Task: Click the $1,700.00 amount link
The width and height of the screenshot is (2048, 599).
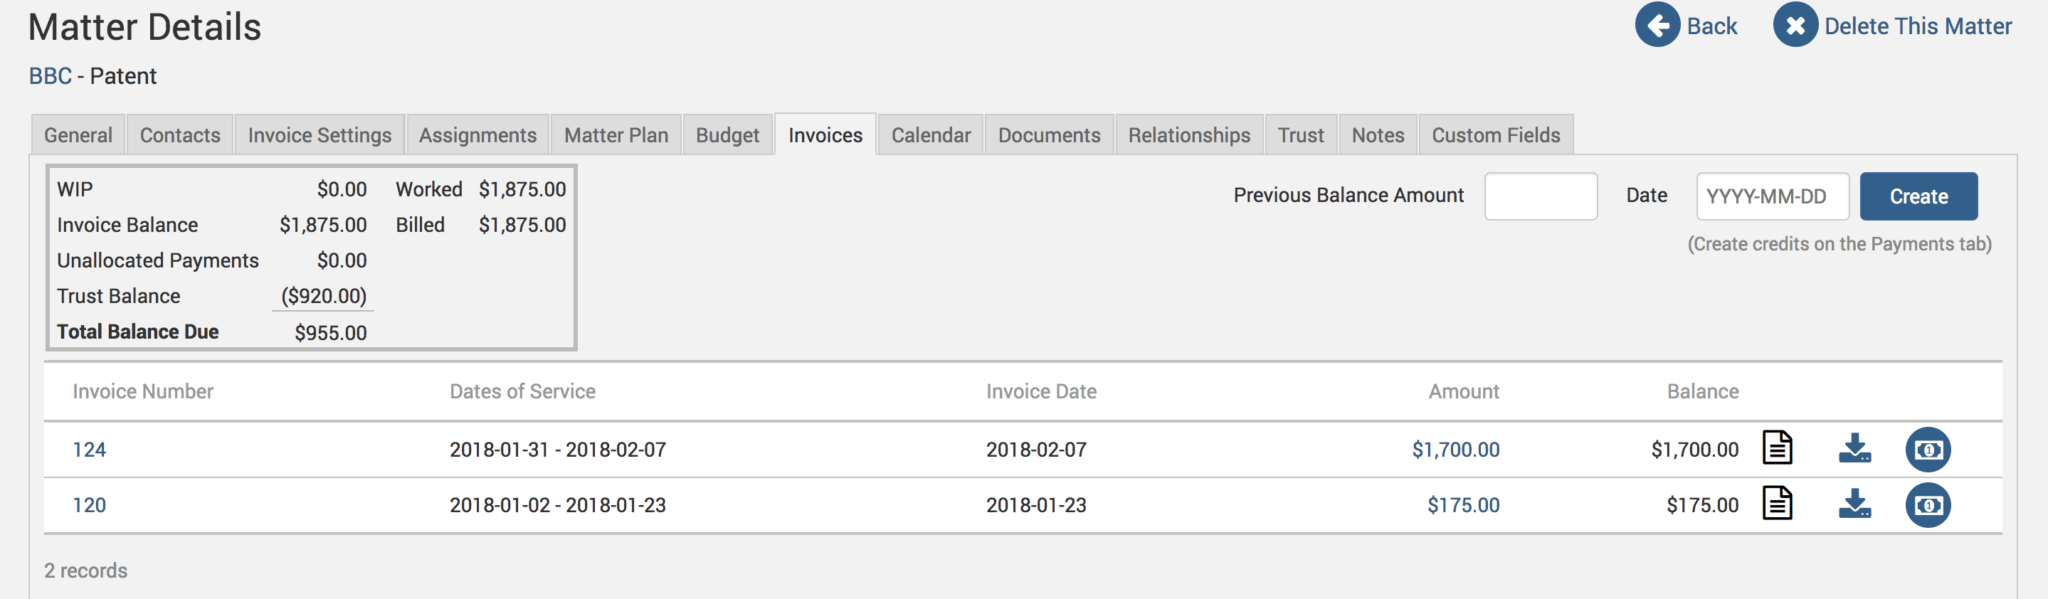Action: 1455,450
